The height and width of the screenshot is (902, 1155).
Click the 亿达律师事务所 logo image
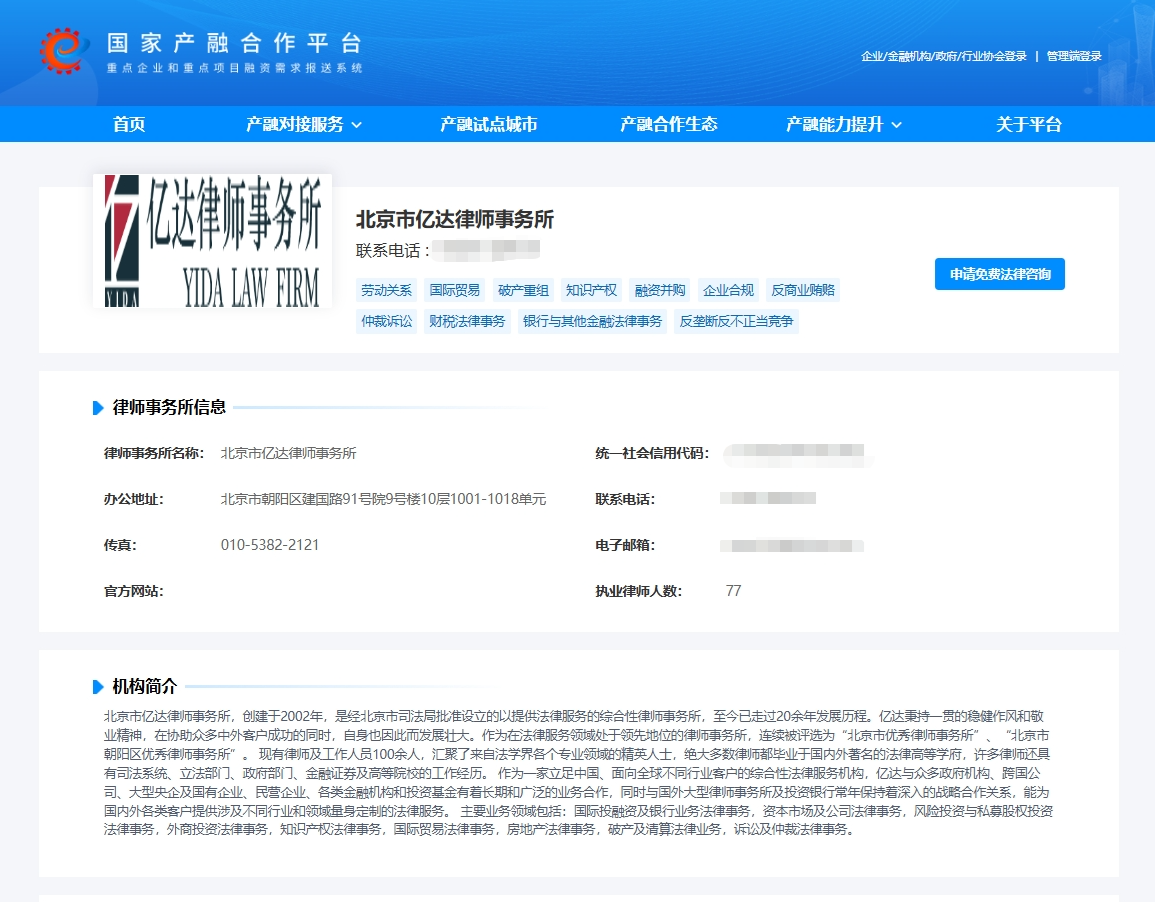click(x=212, y=241)
